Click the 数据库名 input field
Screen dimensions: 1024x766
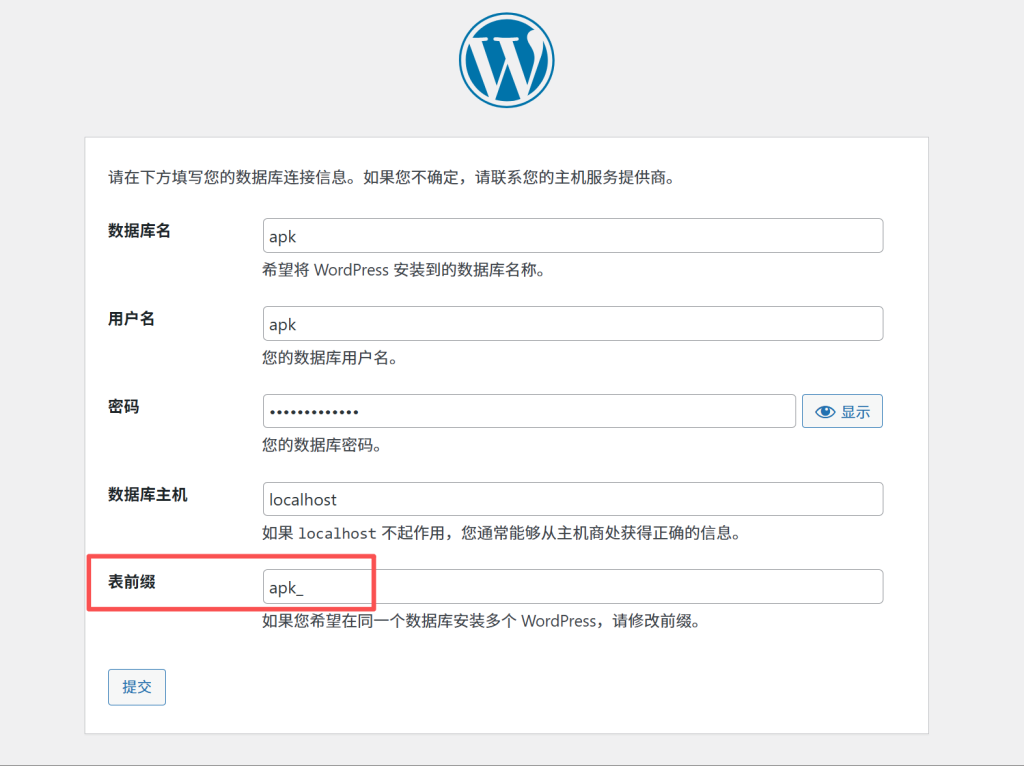pos(572,236)
